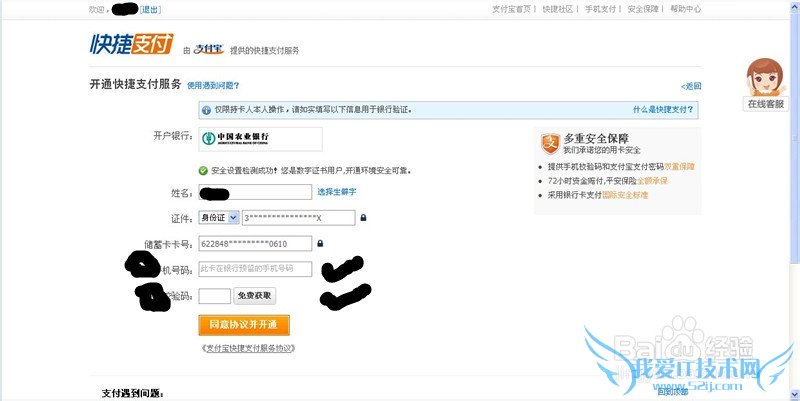
Task: Click the ID number input field
Action: pyautogui.click(x=298, y=218)
